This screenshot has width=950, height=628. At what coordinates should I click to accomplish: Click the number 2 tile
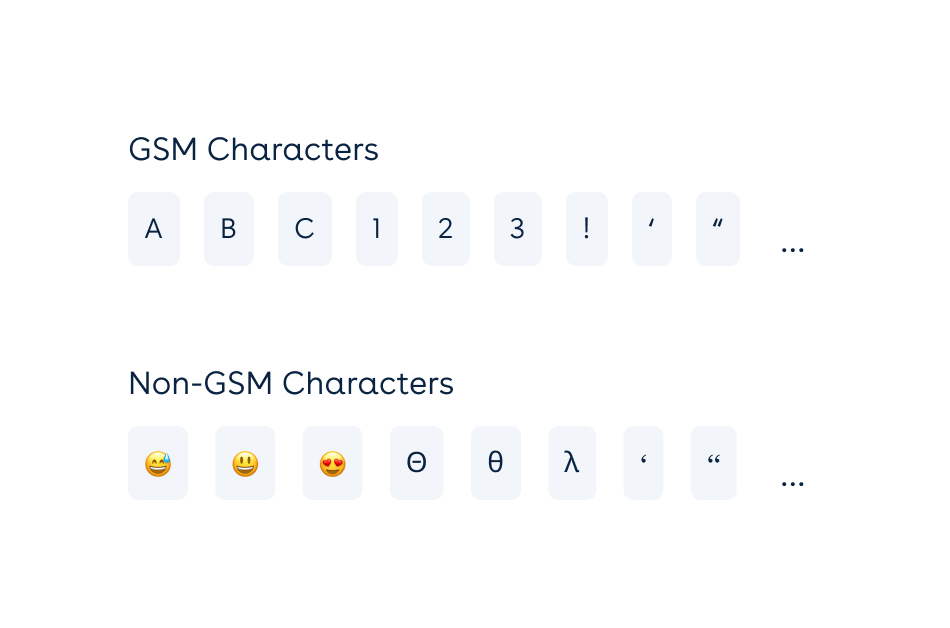click(x=446, y=229)
